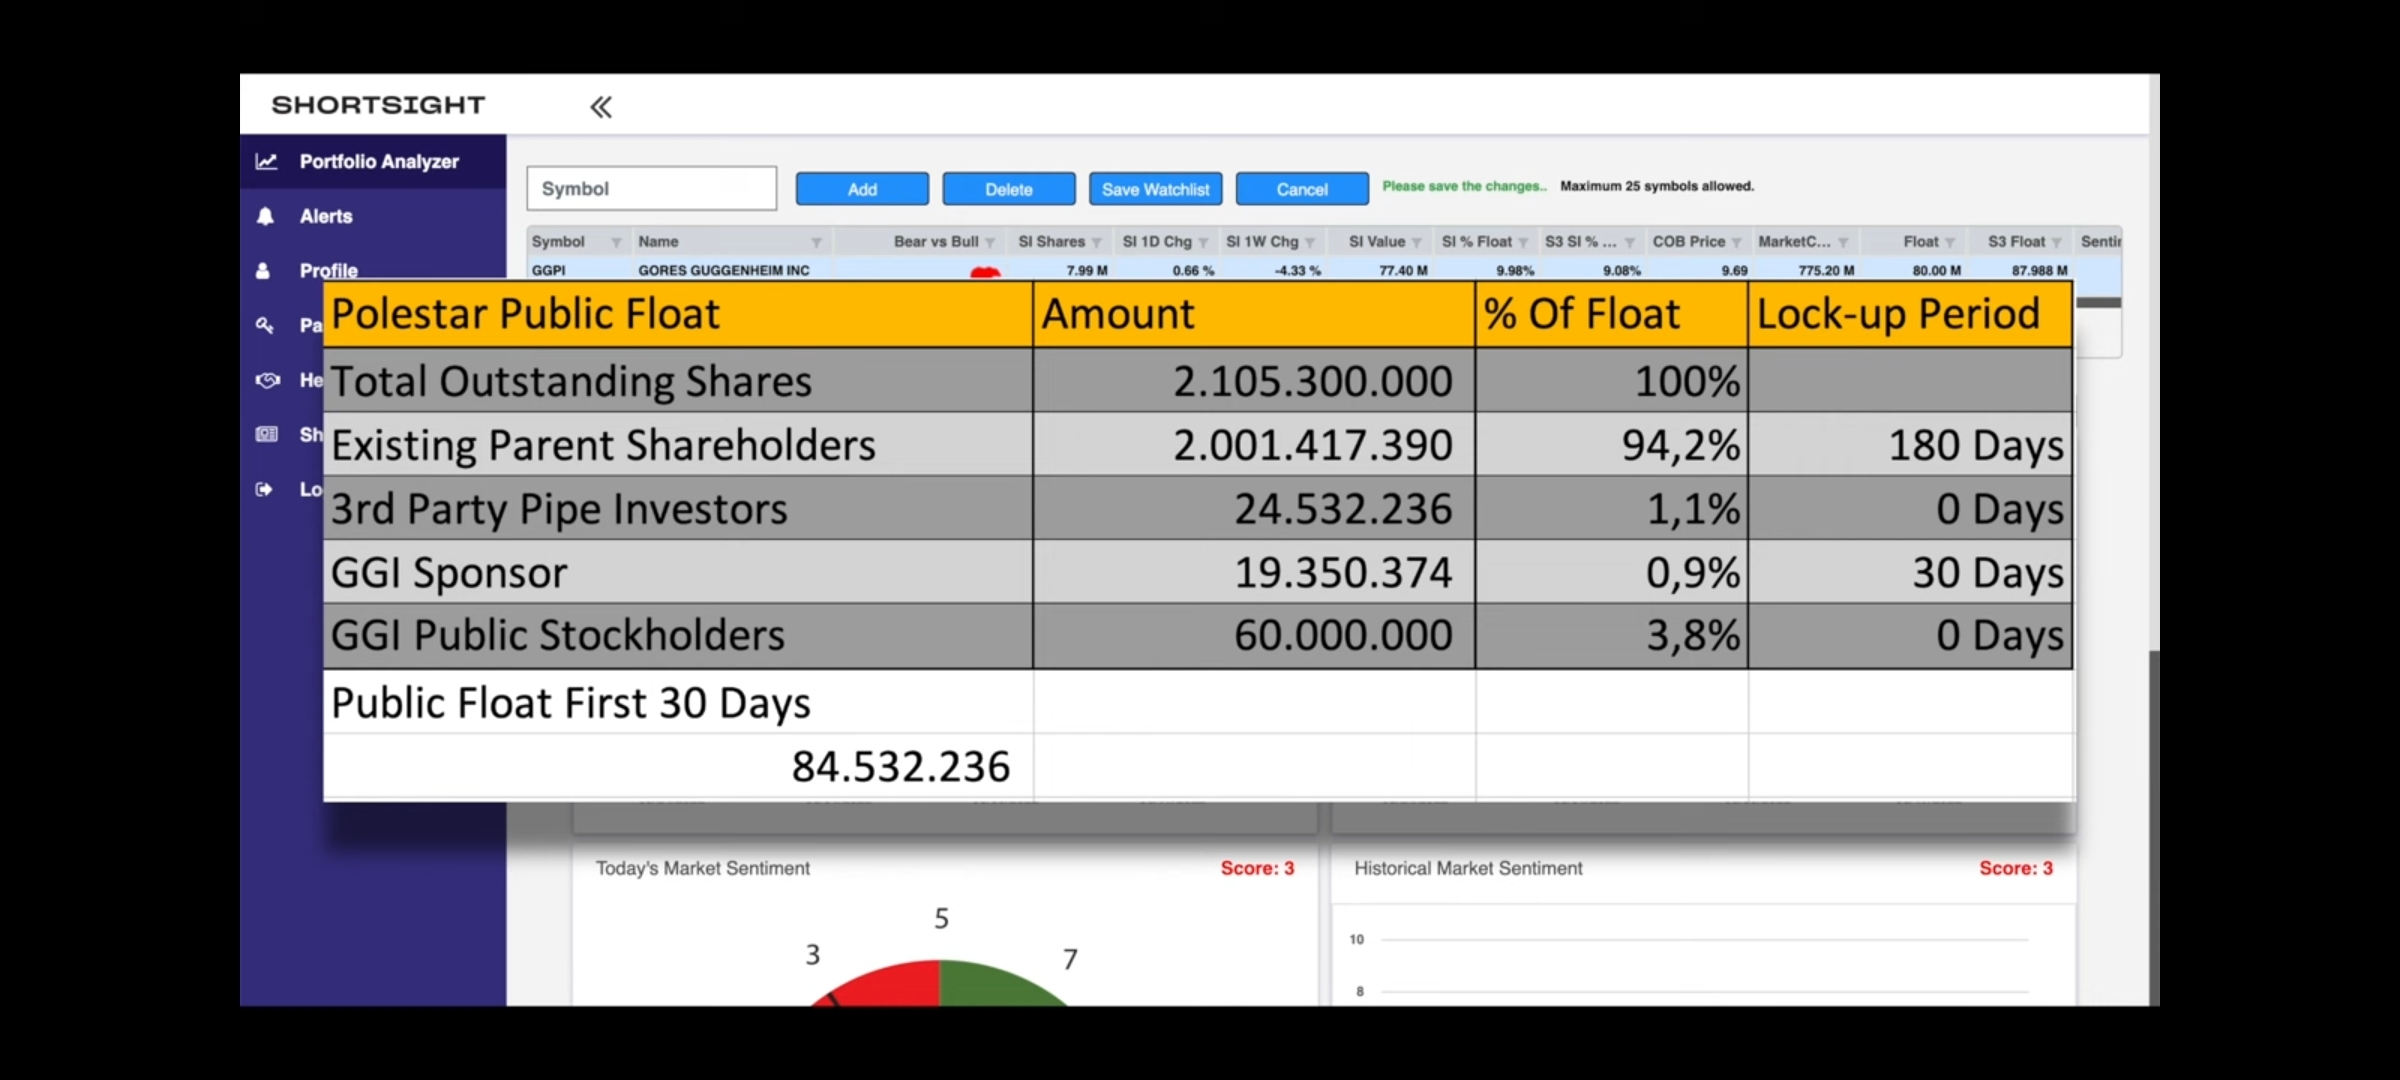Open the Profile menu item
The height and width of the screenshot is (1080, 2400).
(x=329, y=270)
